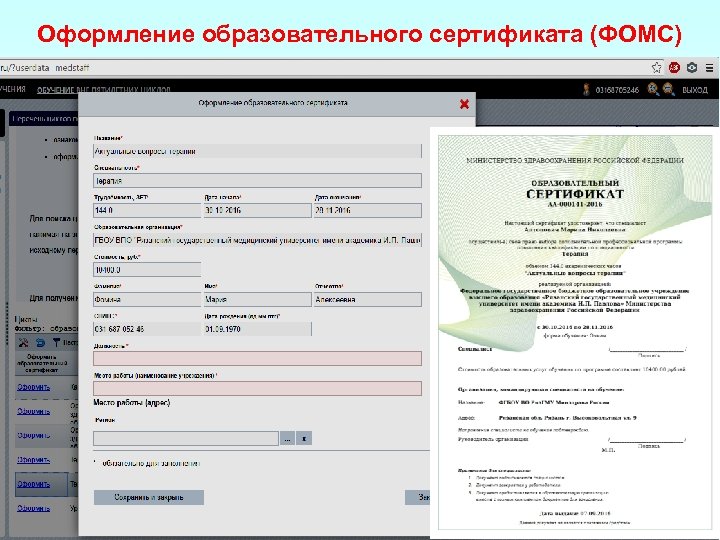This screenshot has height=540, width=720.
Task: Click the 'Оформить образовательный сертификат' column header
Action: tap(41, 363)
